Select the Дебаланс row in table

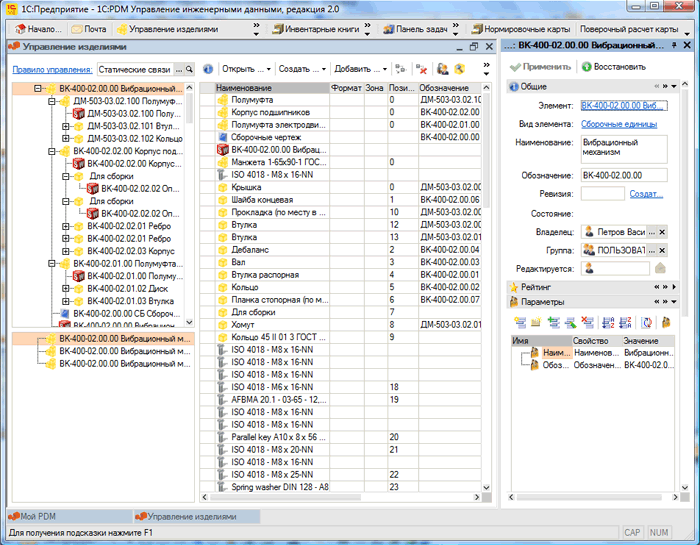pyautogui.click(x=340, y=250)
